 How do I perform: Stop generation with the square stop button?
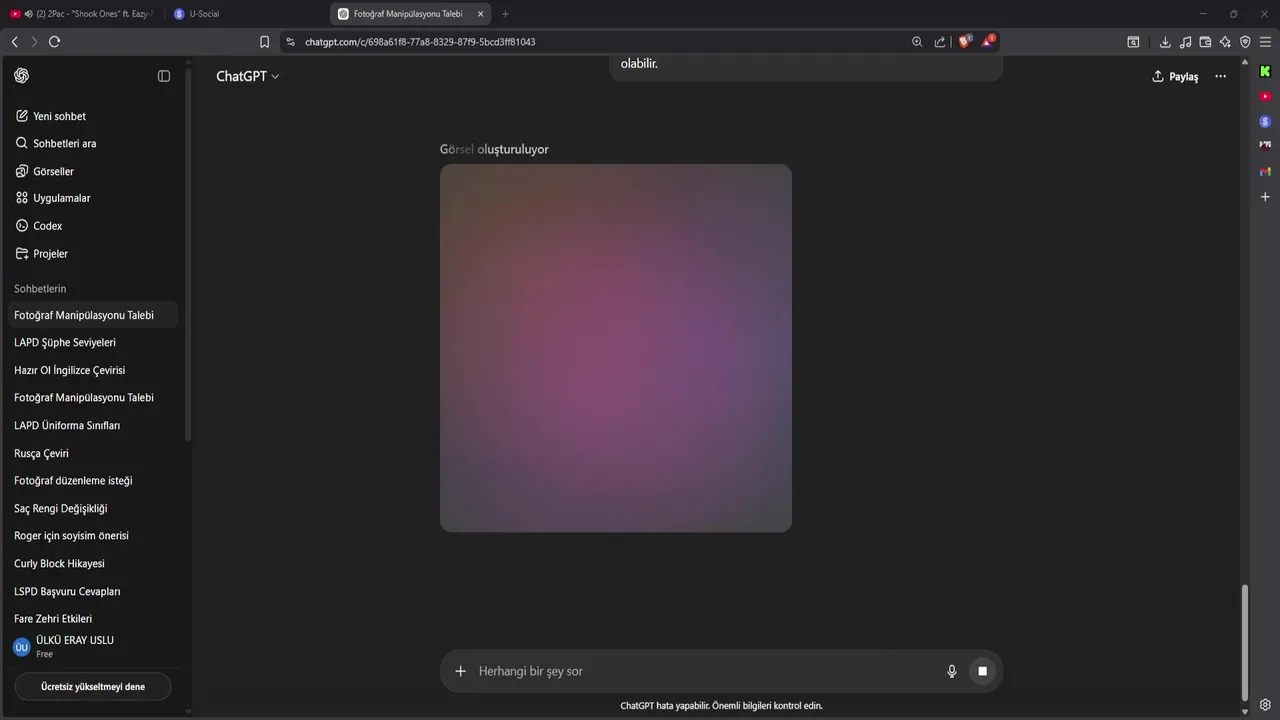click(982, 671)
